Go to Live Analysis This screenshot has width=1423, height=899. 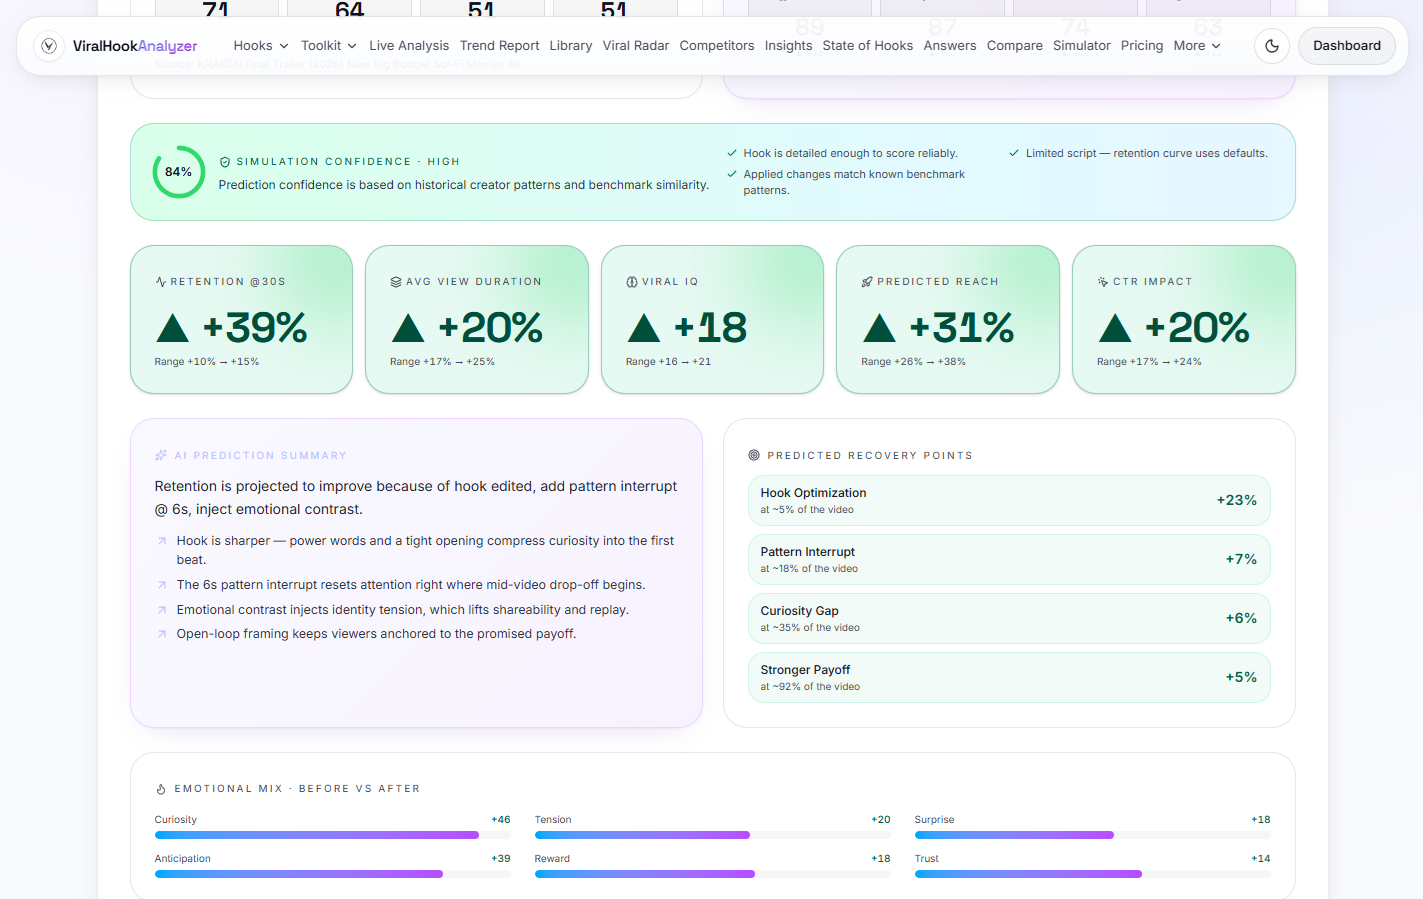pyautogui.click(x=409, y=46)
